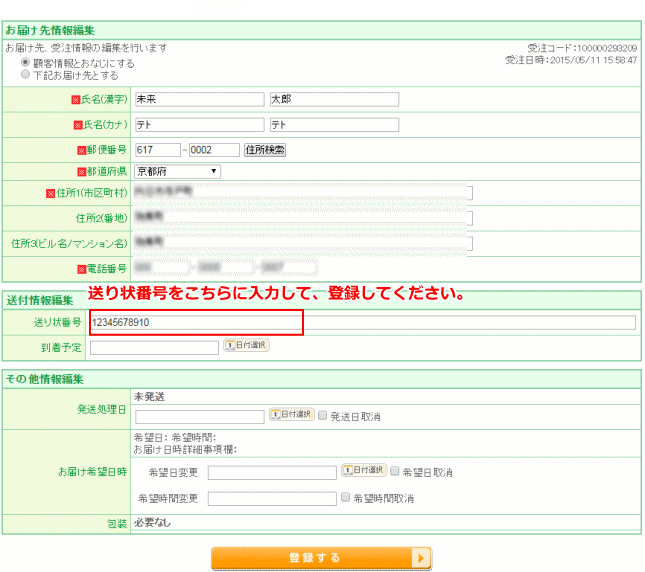
Task: Click the 住所3 building name field
Action: 303,243
